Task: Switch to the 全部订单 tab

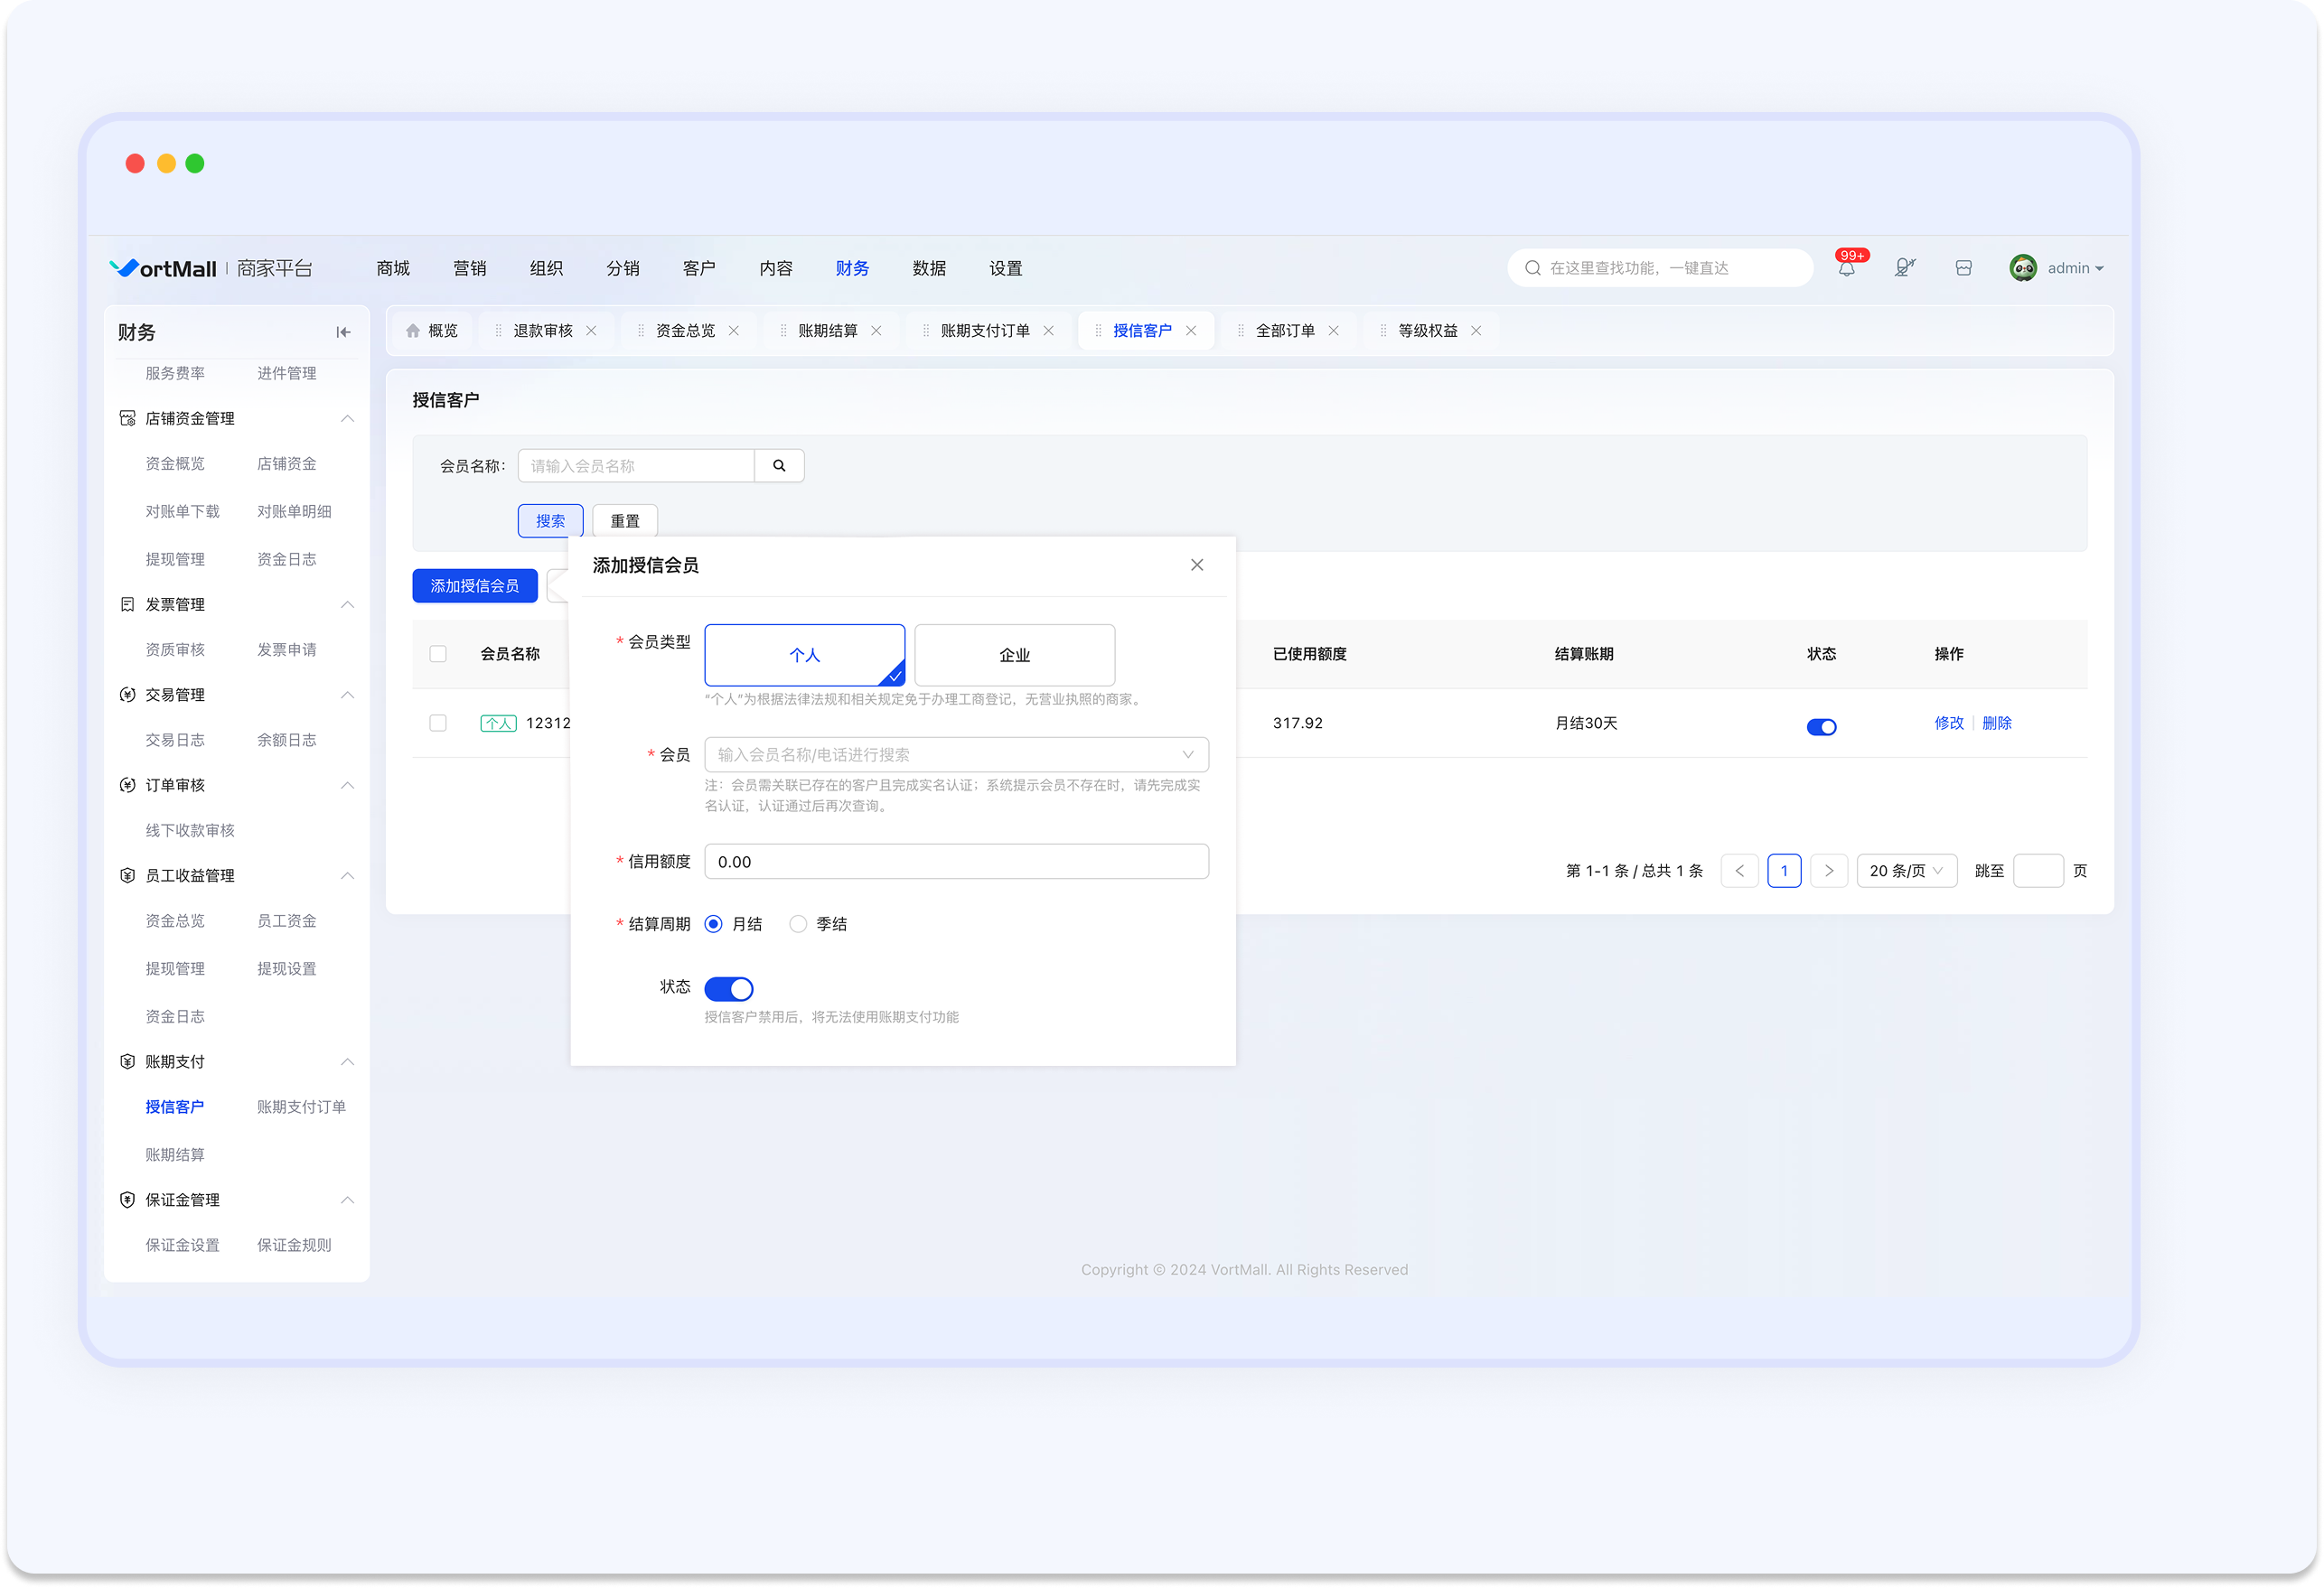Action: [1285, 331]
